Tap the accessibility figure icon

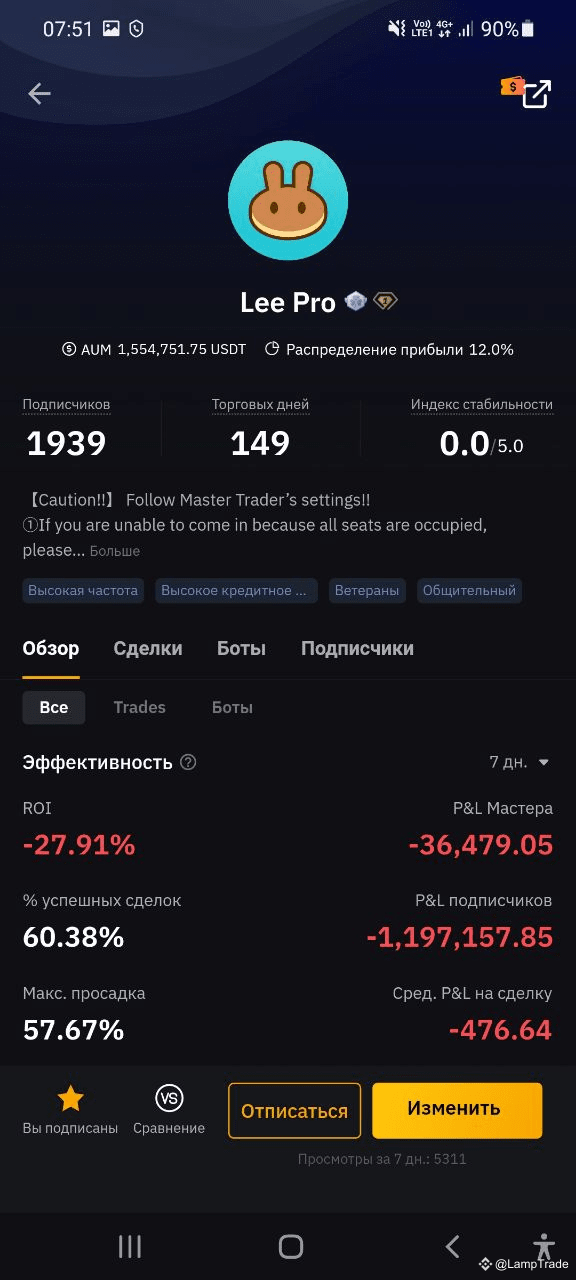(544, 1246)
